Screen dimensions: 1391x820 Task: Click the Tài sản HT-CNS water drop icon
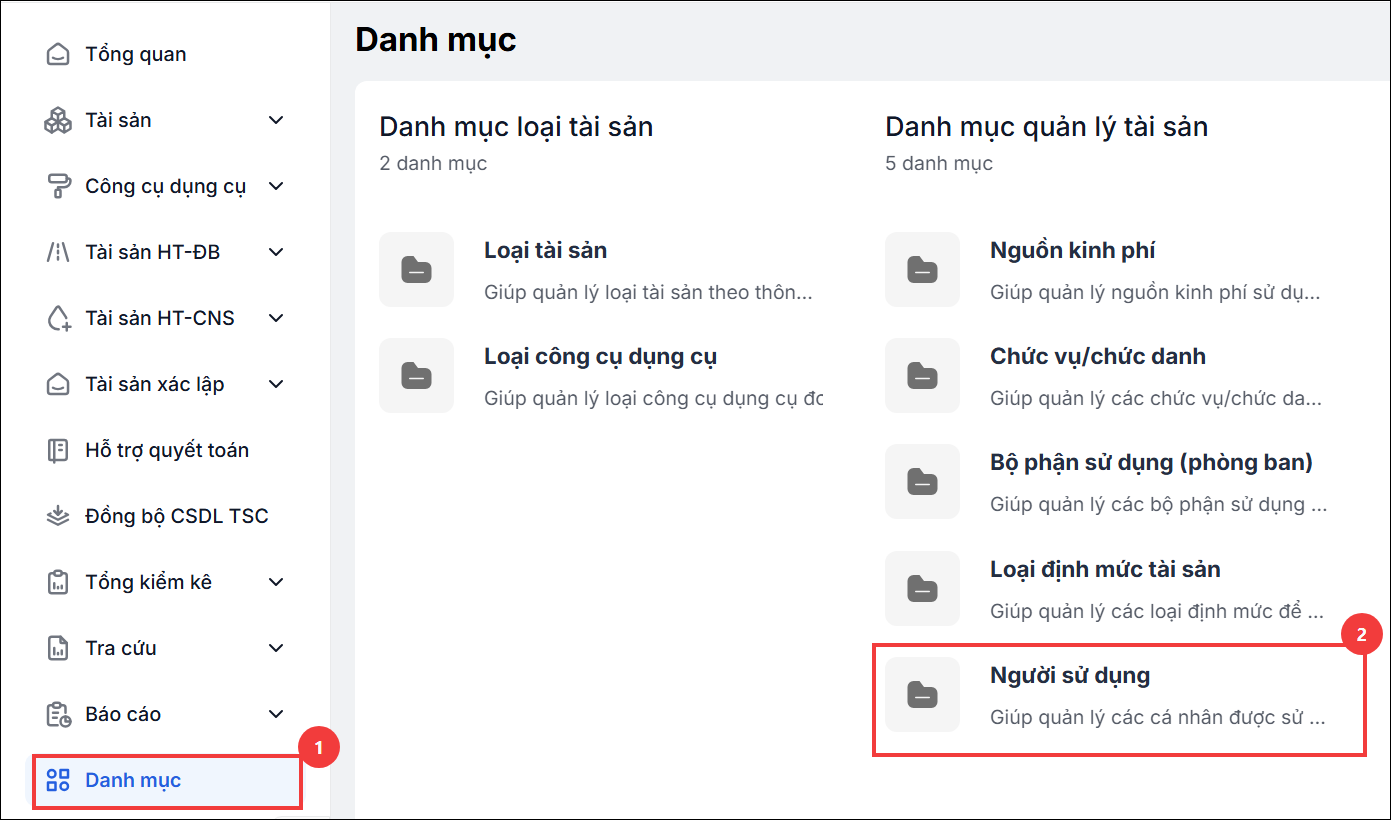(58, 318)
